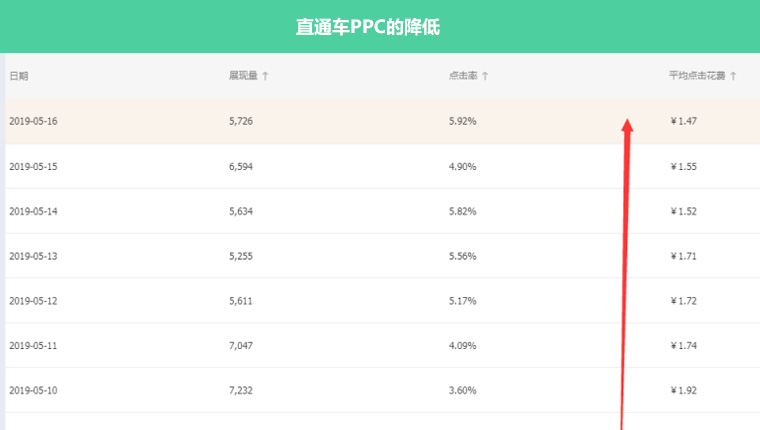760x430 pixels.
Task: Click the sort arrow next to 展现量
Action: pyautogui.click(x=265, y=76)
